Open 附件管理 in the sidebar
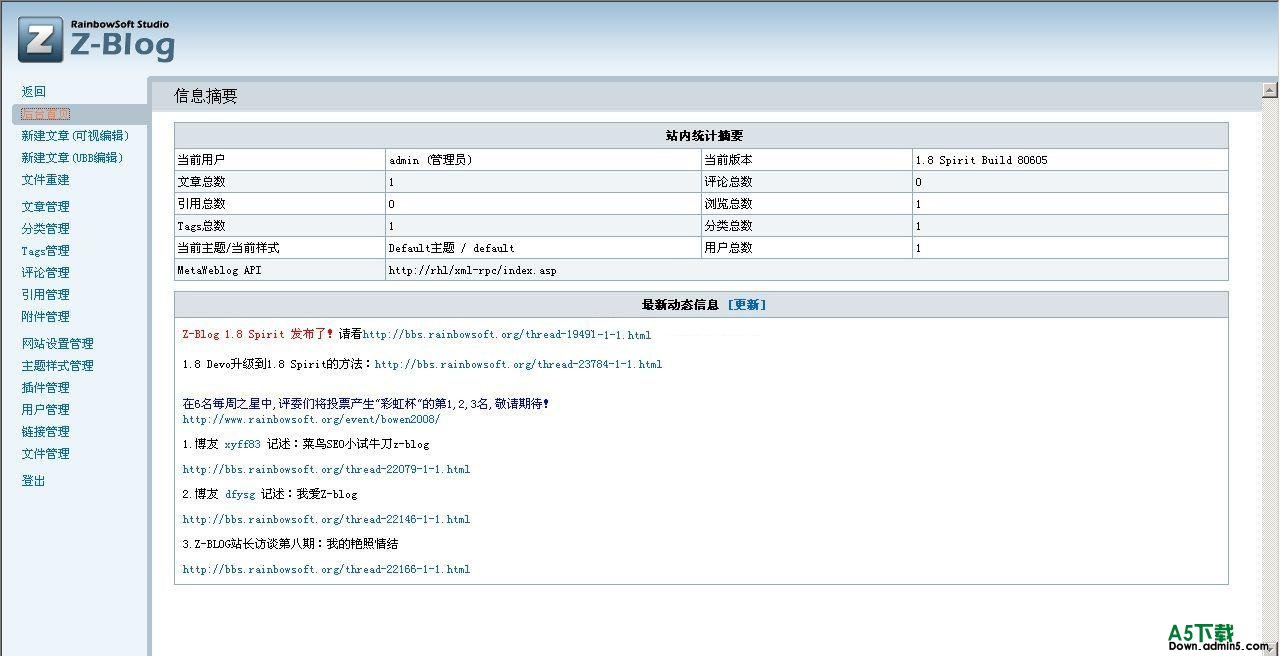The image size is (1280, 656). pos(46,317)
